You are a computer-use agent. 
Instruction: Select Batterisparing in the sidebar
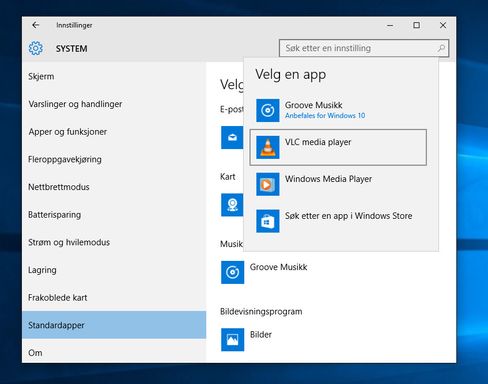tap(114, 215)
